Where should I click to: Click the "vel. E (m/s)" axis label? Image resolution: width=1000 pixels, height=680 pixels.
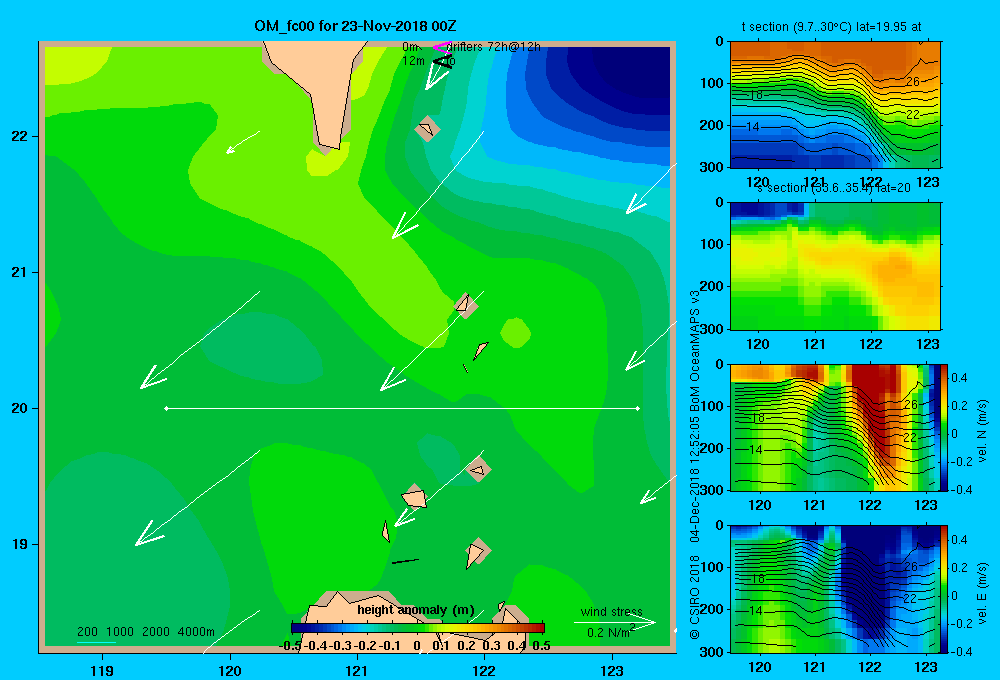click(x=983, y=593)
